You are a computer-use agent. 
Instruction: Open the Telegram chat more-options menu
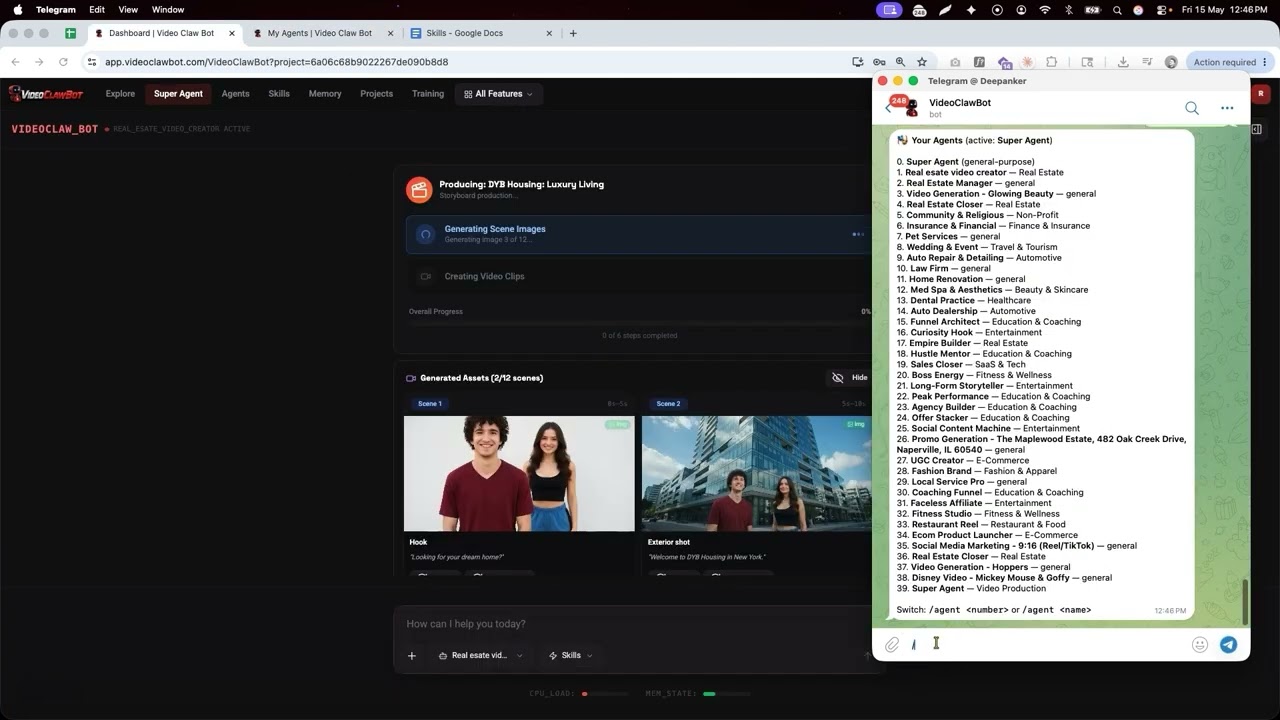pyautogui.click(x=1227, y=108)
